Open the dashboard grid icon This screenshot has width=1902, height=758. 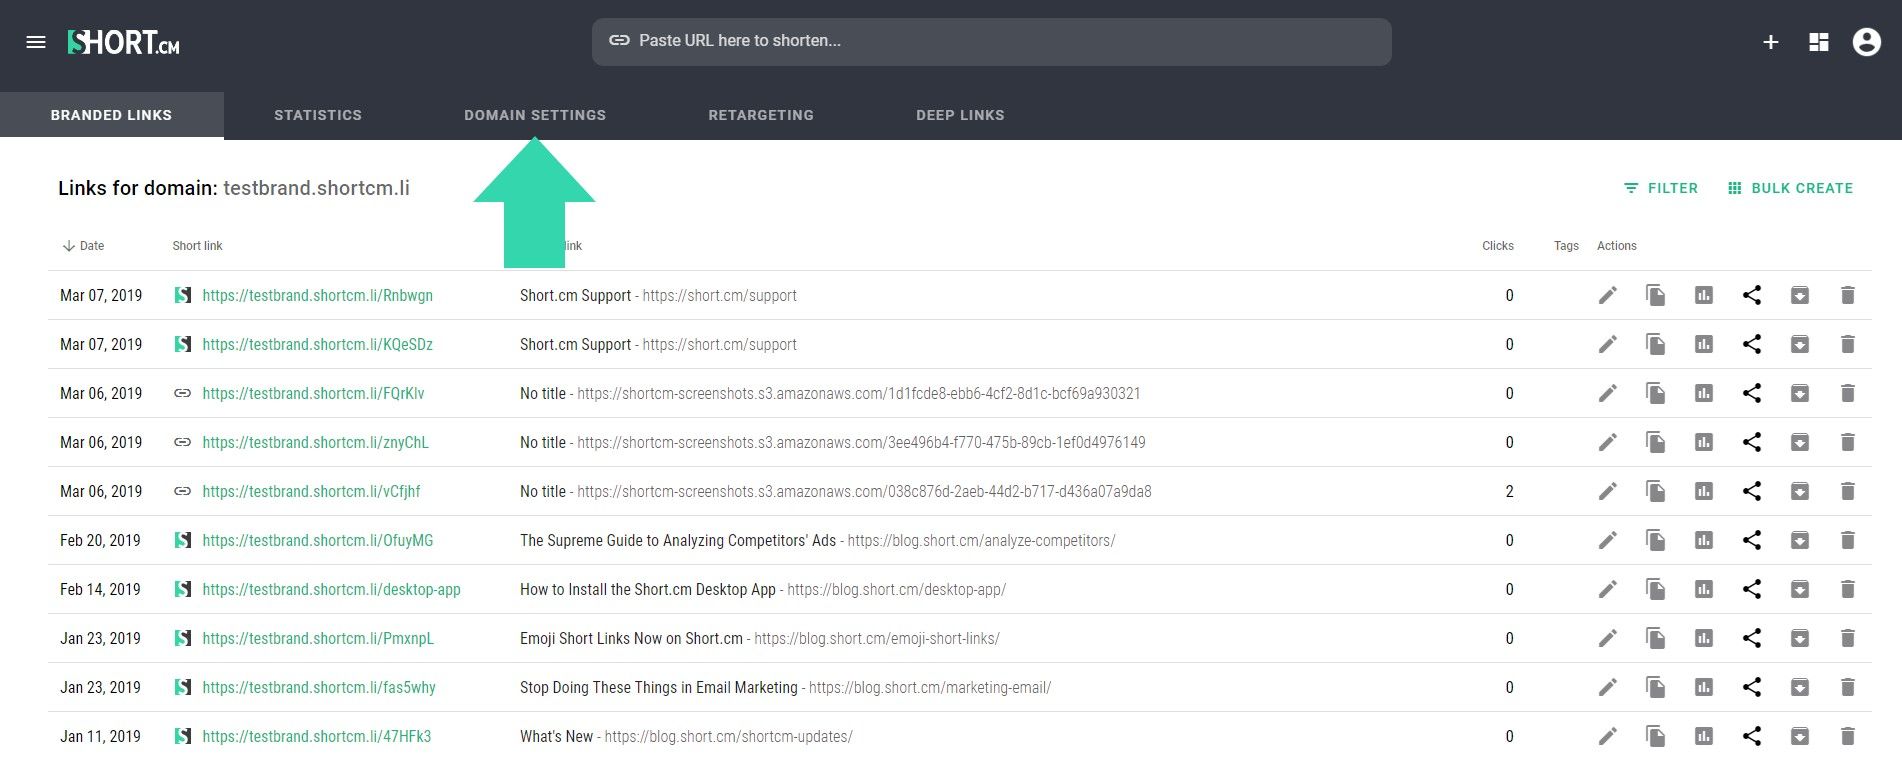coord(1819,42)
